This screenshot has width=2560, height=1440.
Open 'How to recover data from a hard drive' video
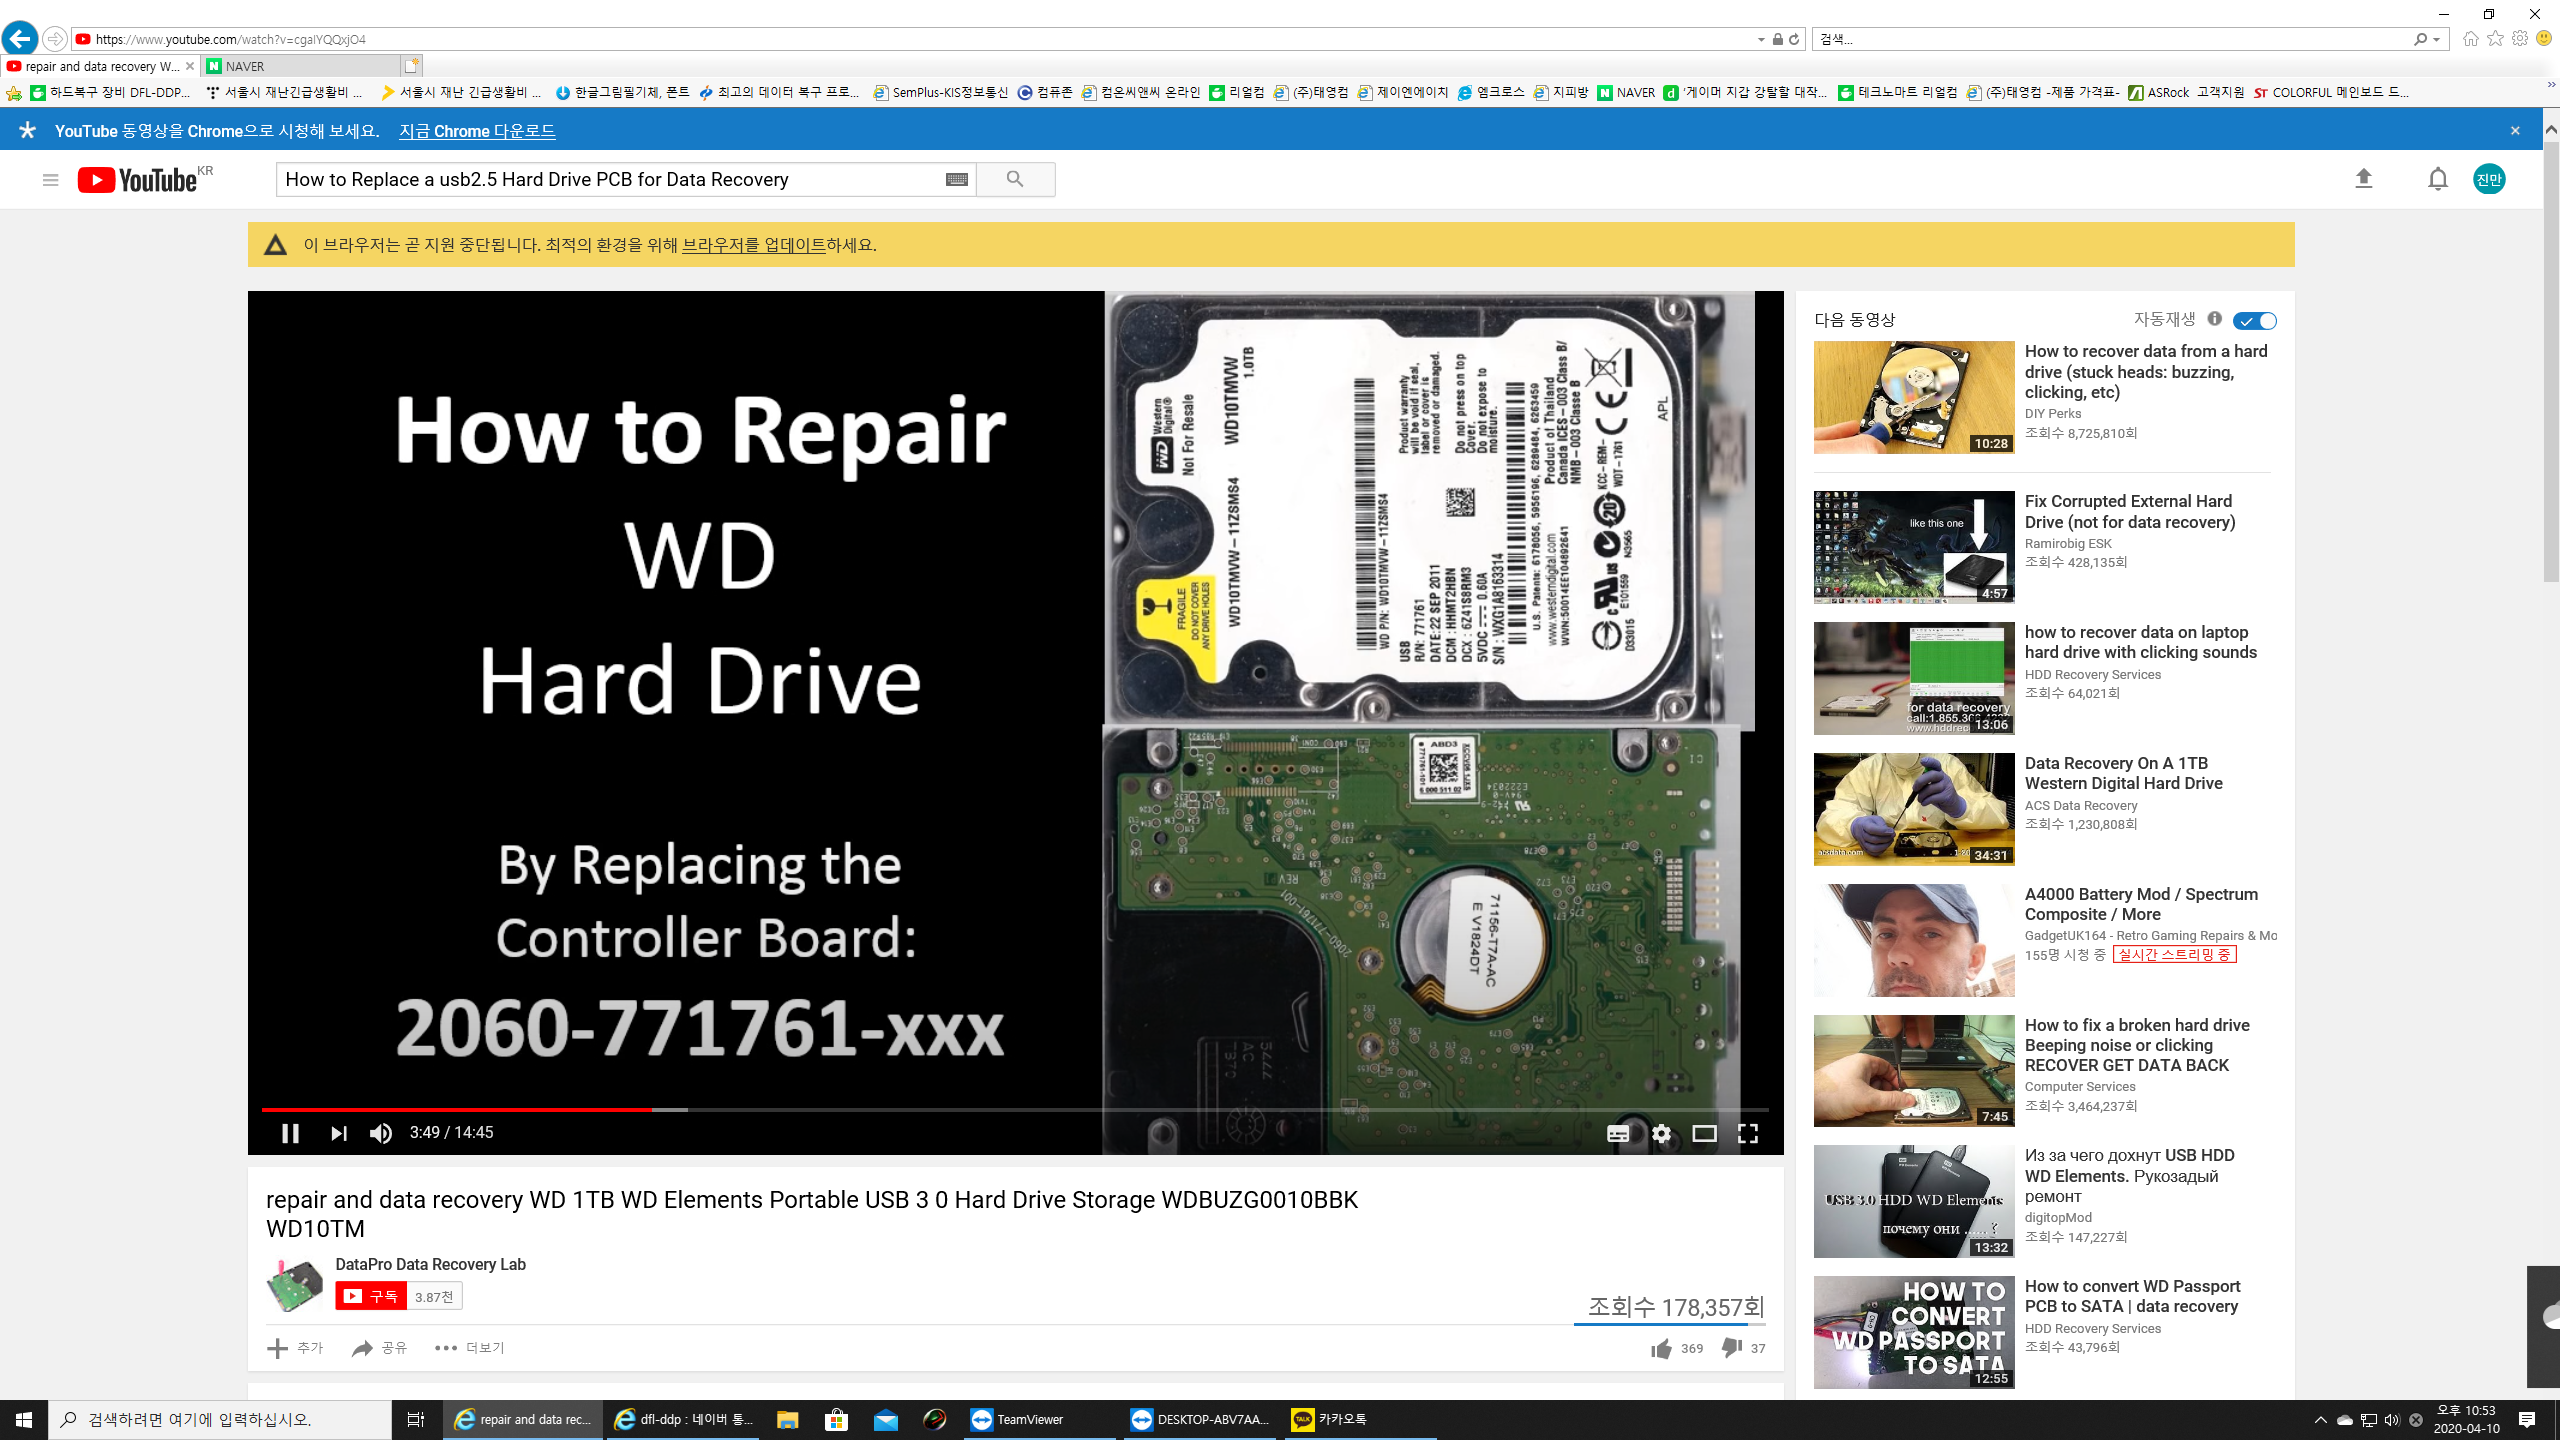click(2146, 372)
